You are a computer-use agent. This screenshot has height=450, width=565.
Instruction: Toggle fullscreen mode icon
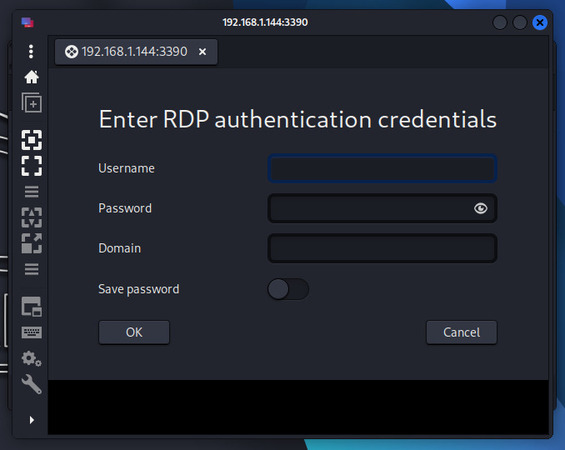point(31,166)
